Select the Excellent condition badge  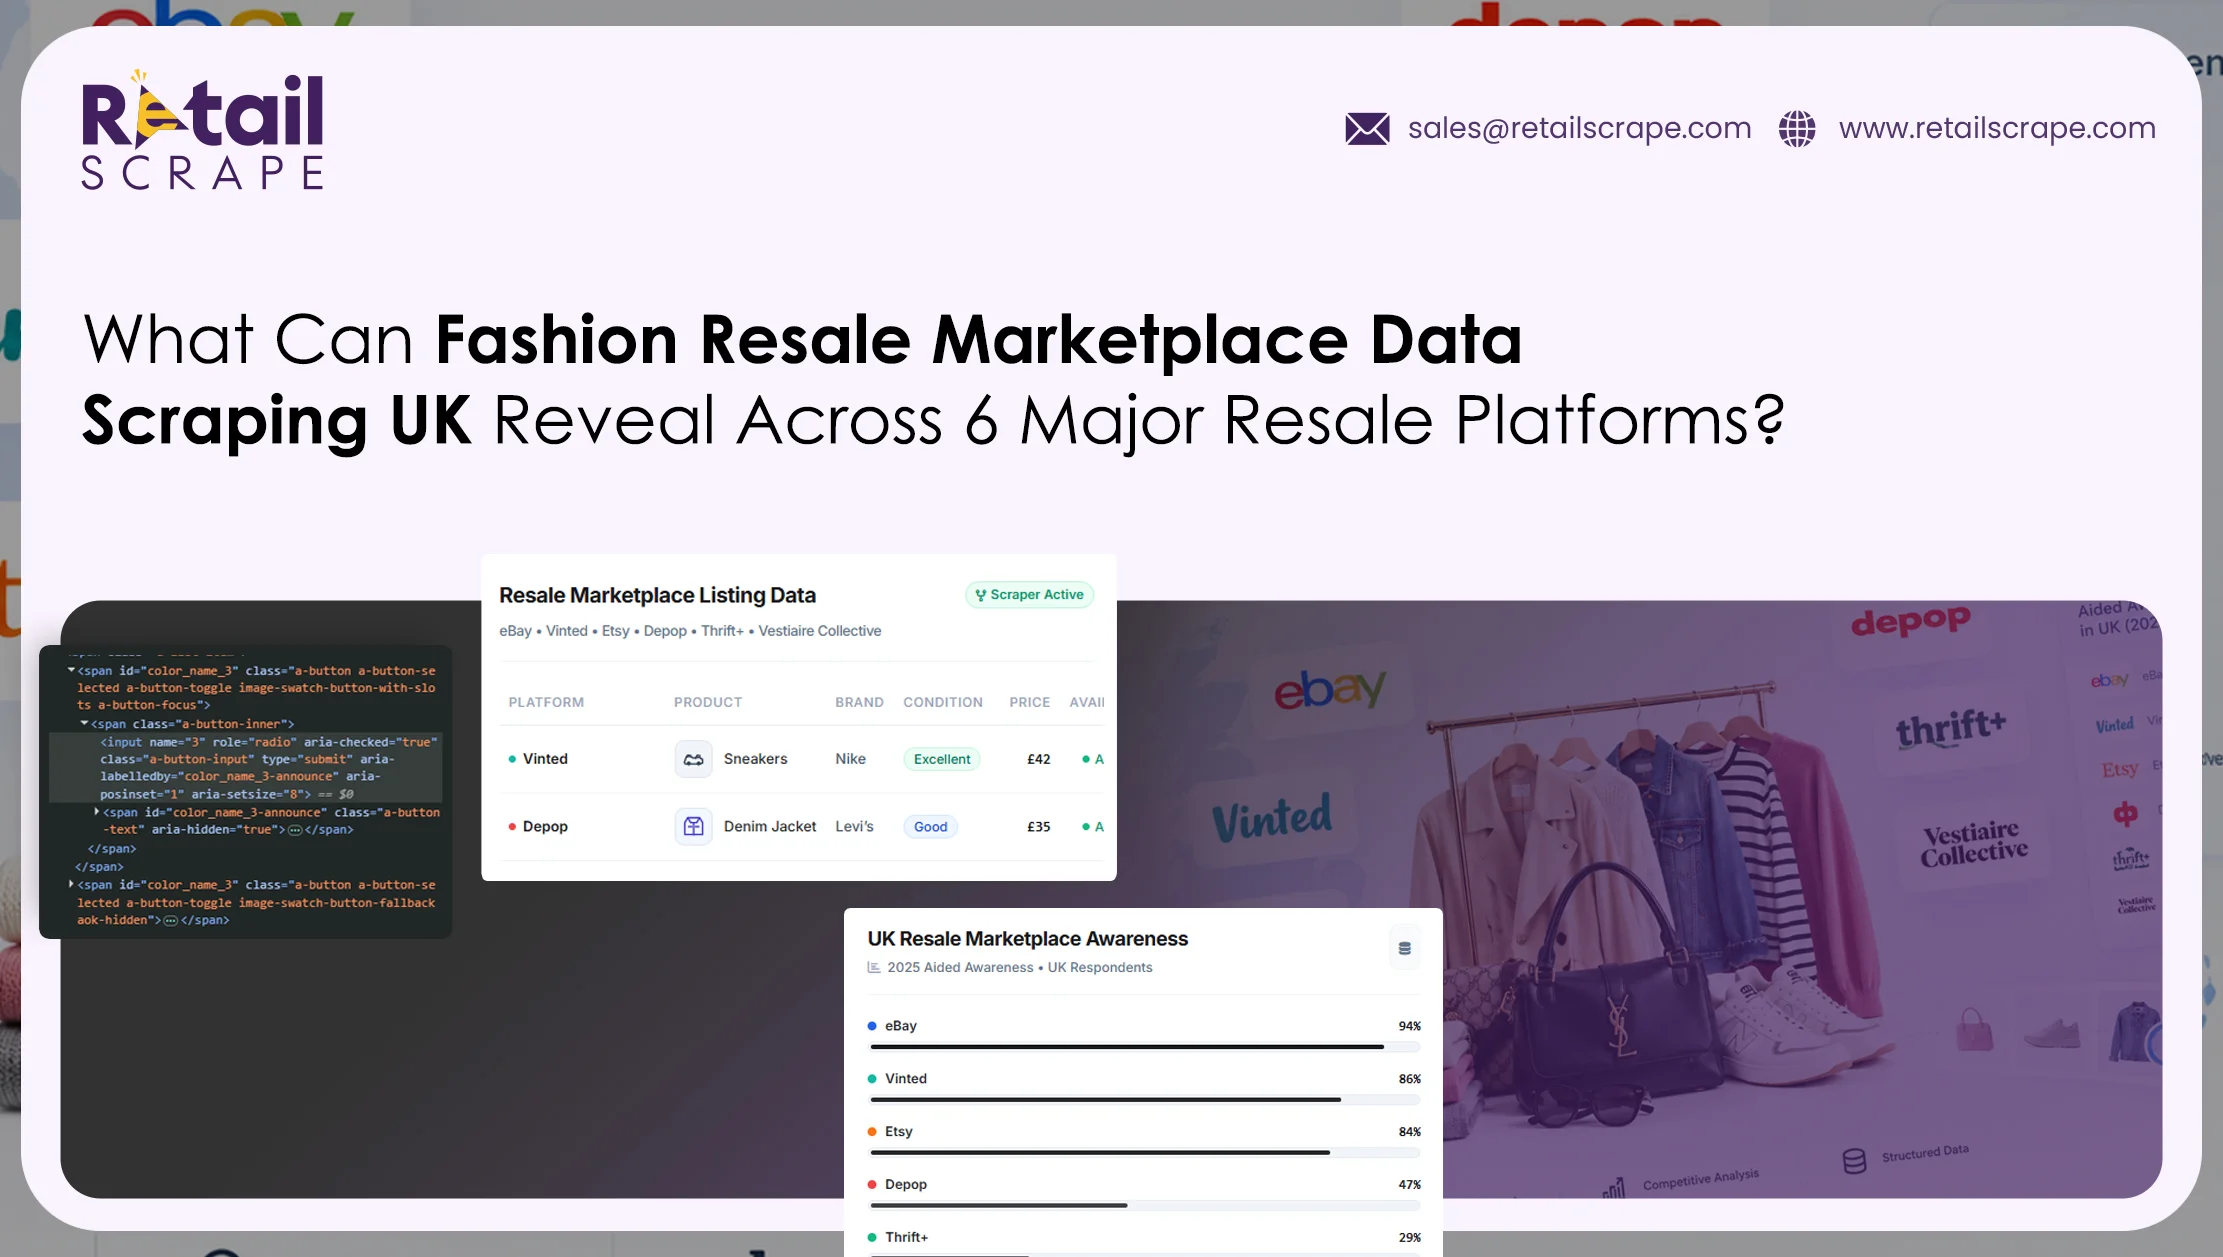(x=941, y=759)
